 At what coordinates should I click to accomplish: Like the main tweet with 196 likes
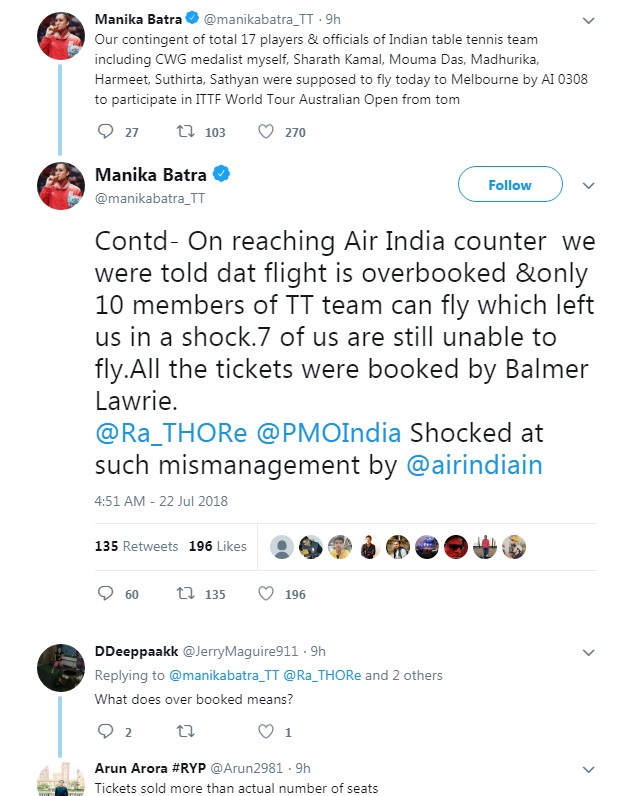[266, 593]
